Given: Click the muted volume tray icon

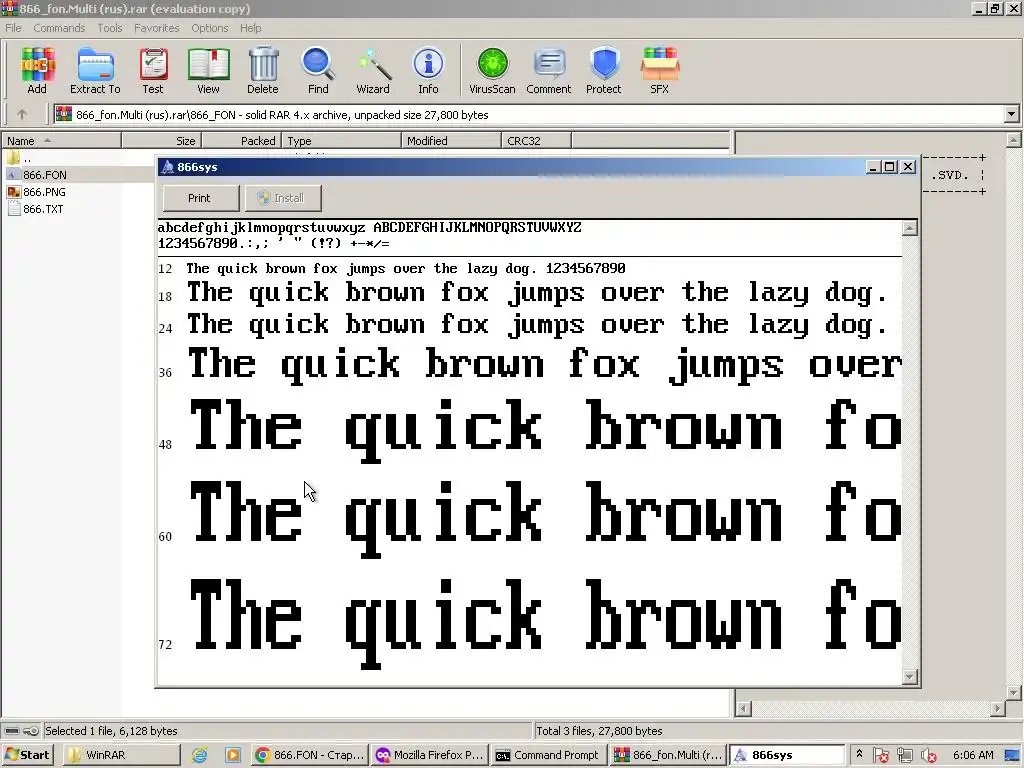Looking at the screenshot, I should [928, 756].
